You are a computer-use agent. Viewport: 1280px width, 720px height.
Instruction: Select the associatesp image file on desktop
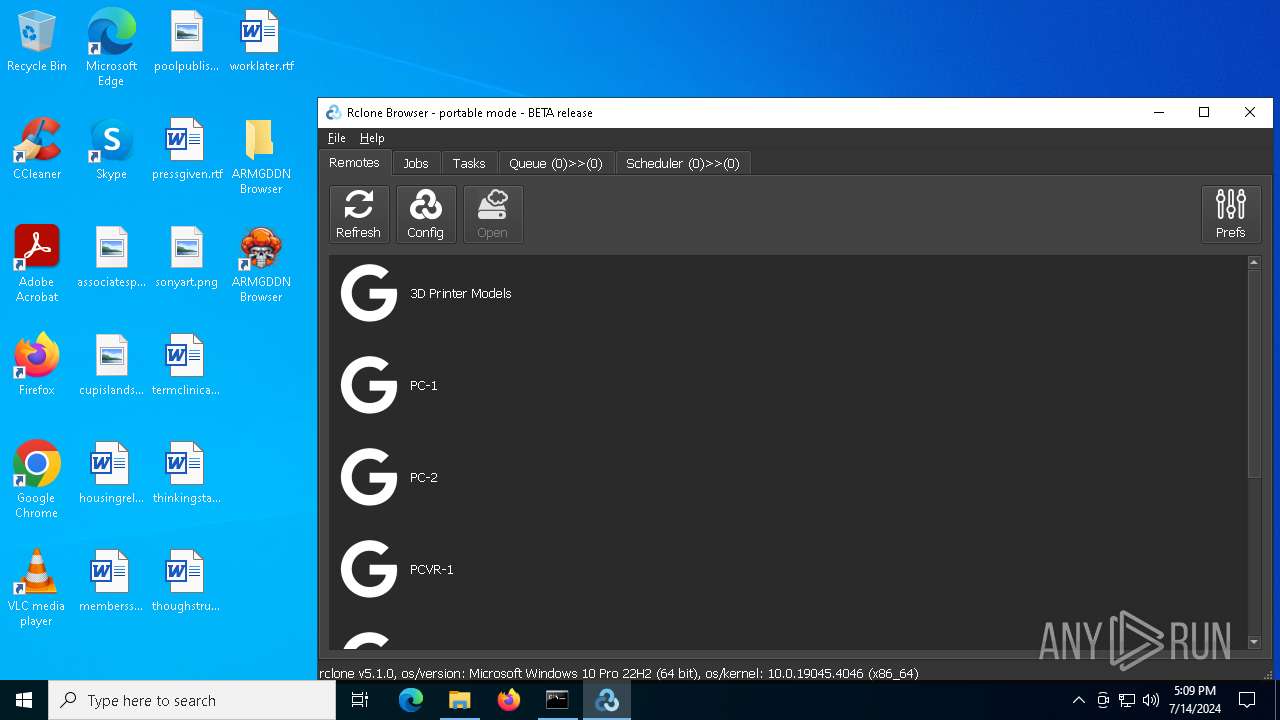click(x=111, y=257)
